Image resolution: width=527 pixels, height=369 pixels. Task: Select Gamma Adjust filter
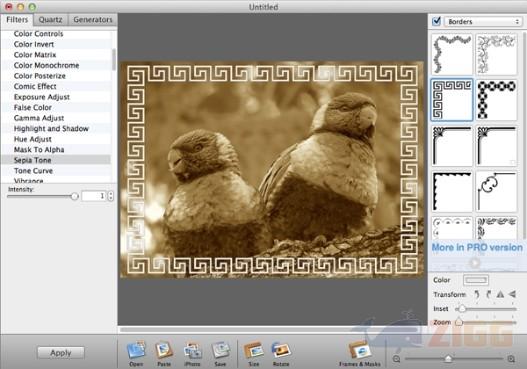pos(56,118)
